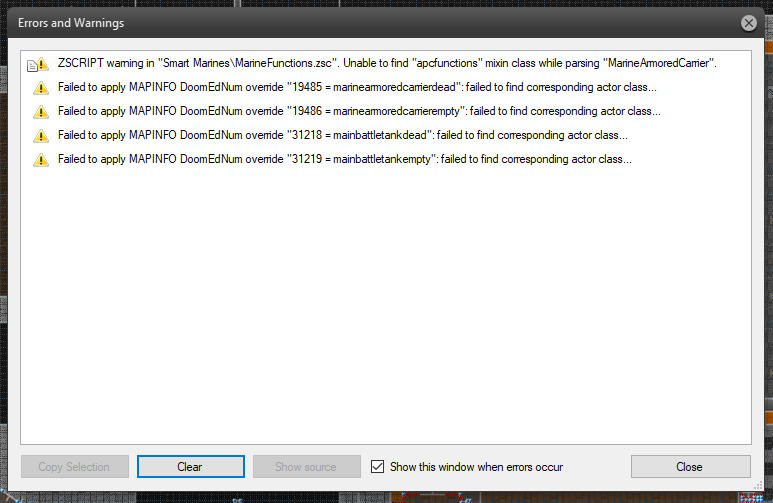The width and height of the screenshot is (773, 503).
Task: Select the ZSCRIPT warning about apcfunctions mixin
Action: point(387,63)
